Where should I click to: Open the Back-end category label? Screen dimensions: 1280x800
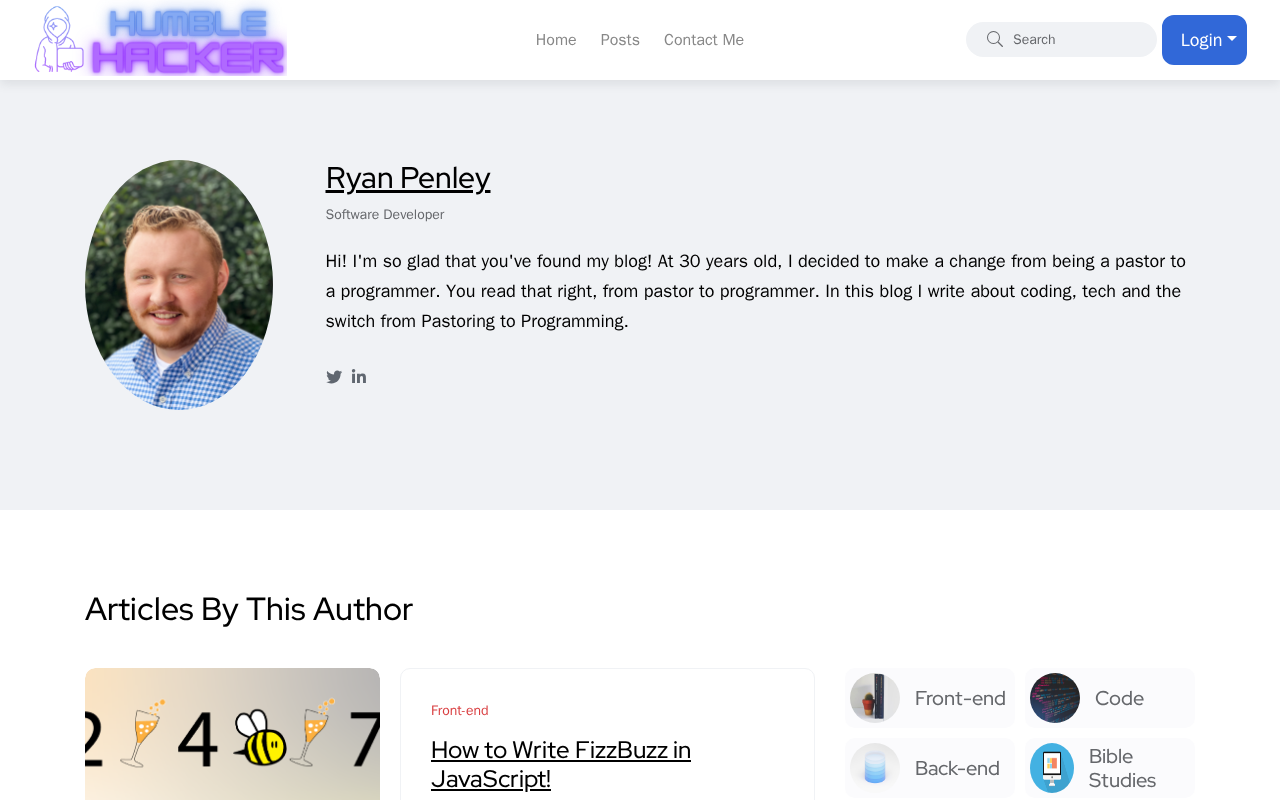957,768
